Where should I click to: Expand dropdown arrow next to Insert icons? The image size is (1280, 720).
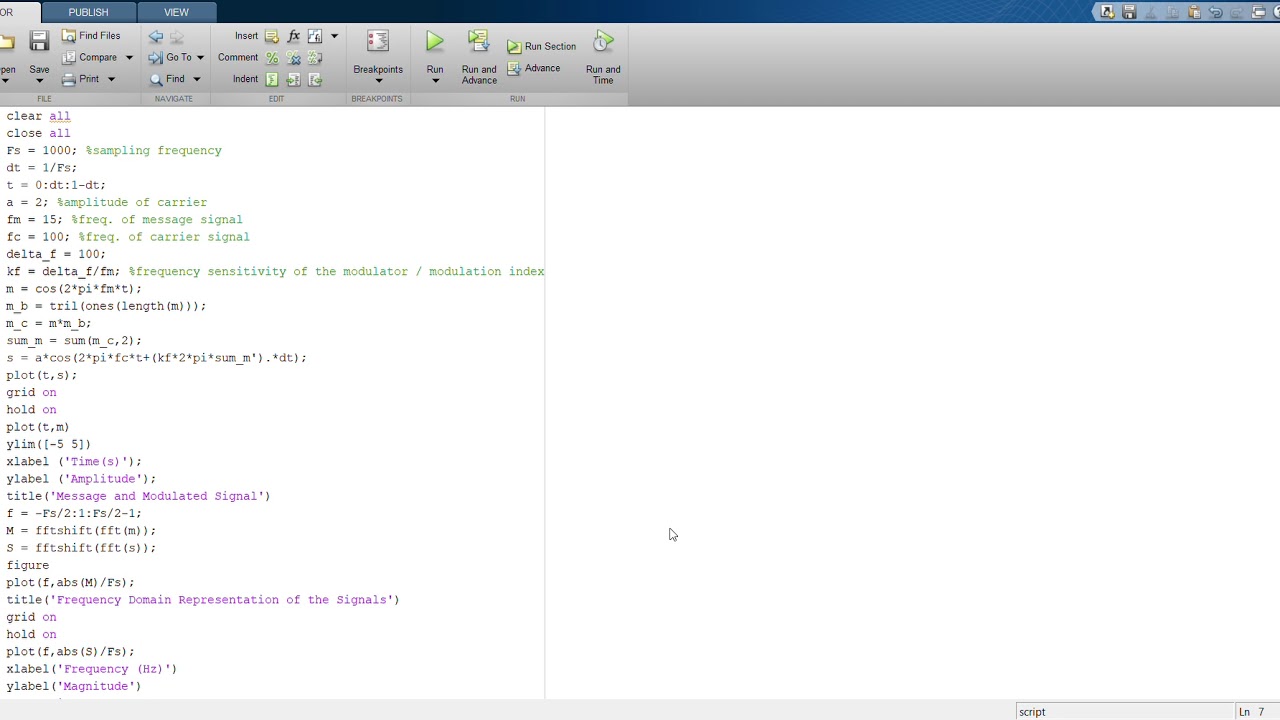[x=334, y=36]
